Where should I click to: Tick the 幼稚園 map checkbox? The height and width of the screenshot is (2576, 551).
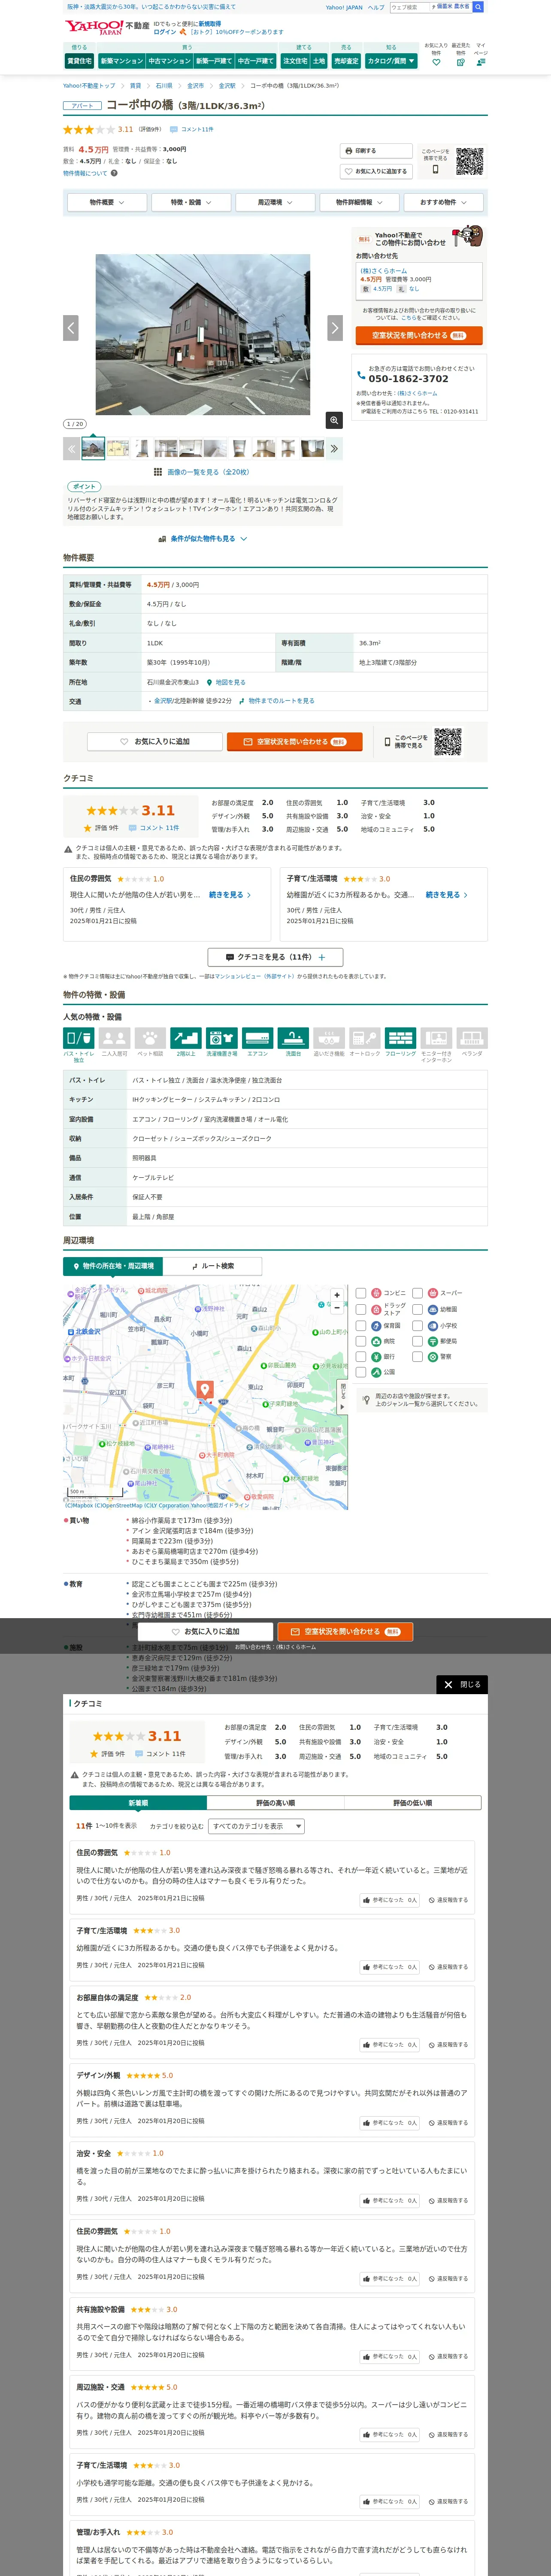pyautogui.click(x=418, y=1309)
